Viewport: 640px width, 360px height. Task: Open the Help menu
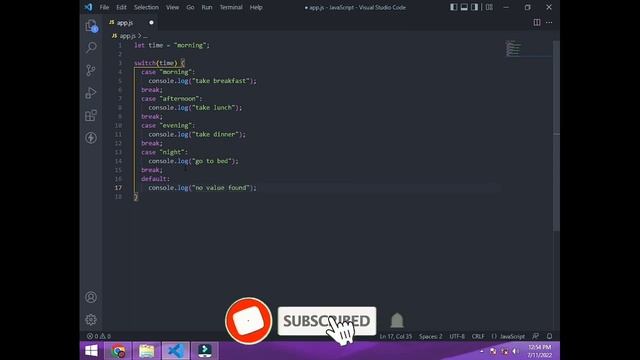pos(256,7)
